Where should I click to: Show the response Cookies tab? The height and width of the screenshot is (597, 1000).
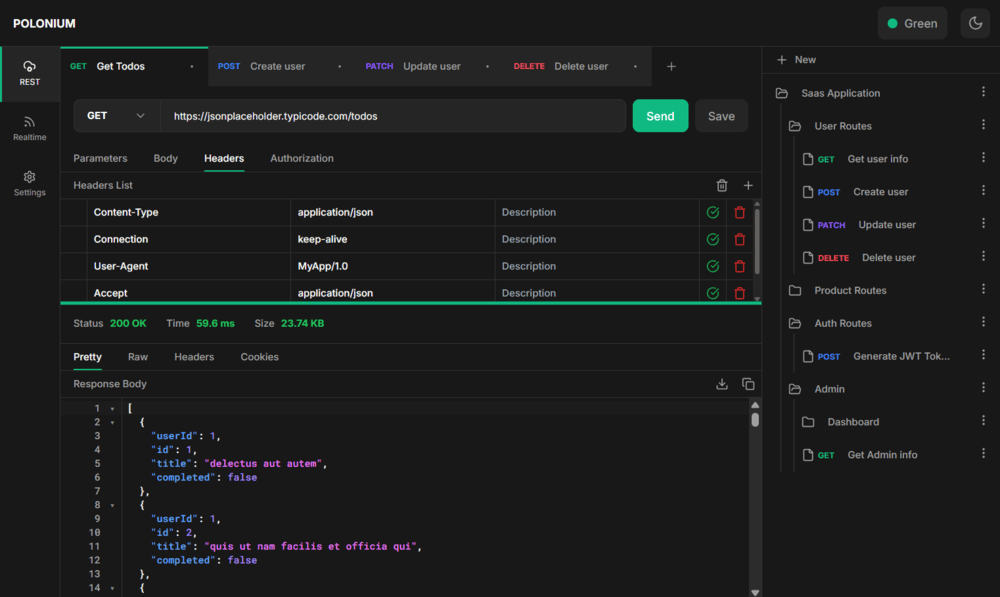point(260,357)
